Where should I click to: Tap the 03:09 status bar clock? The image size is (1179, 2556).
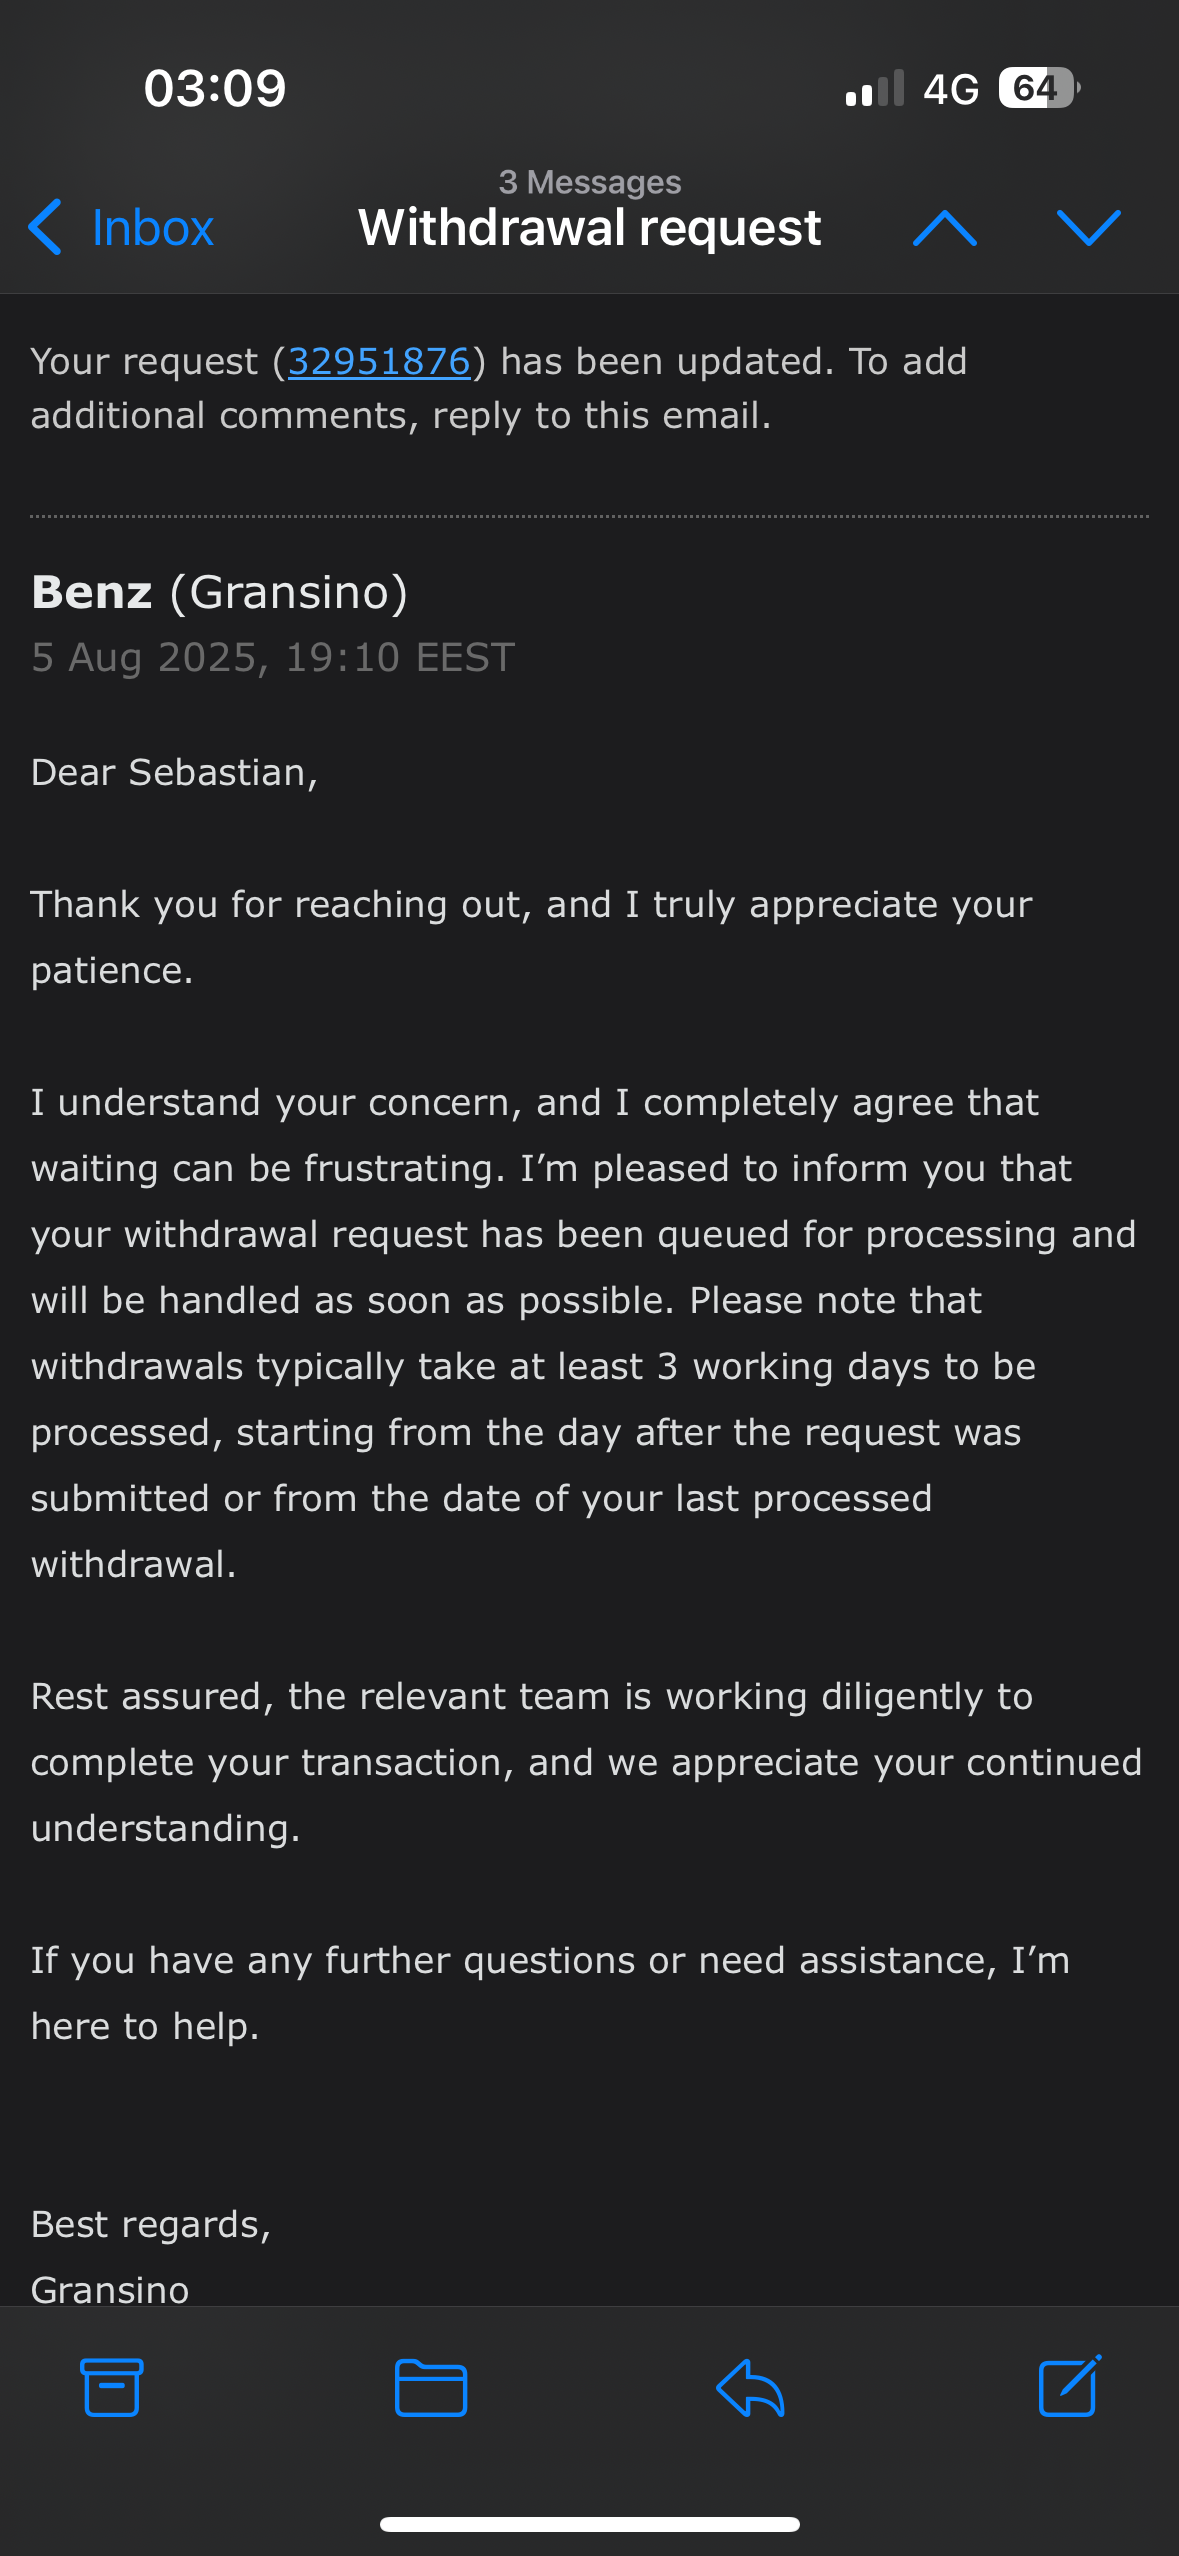(214, 88)
